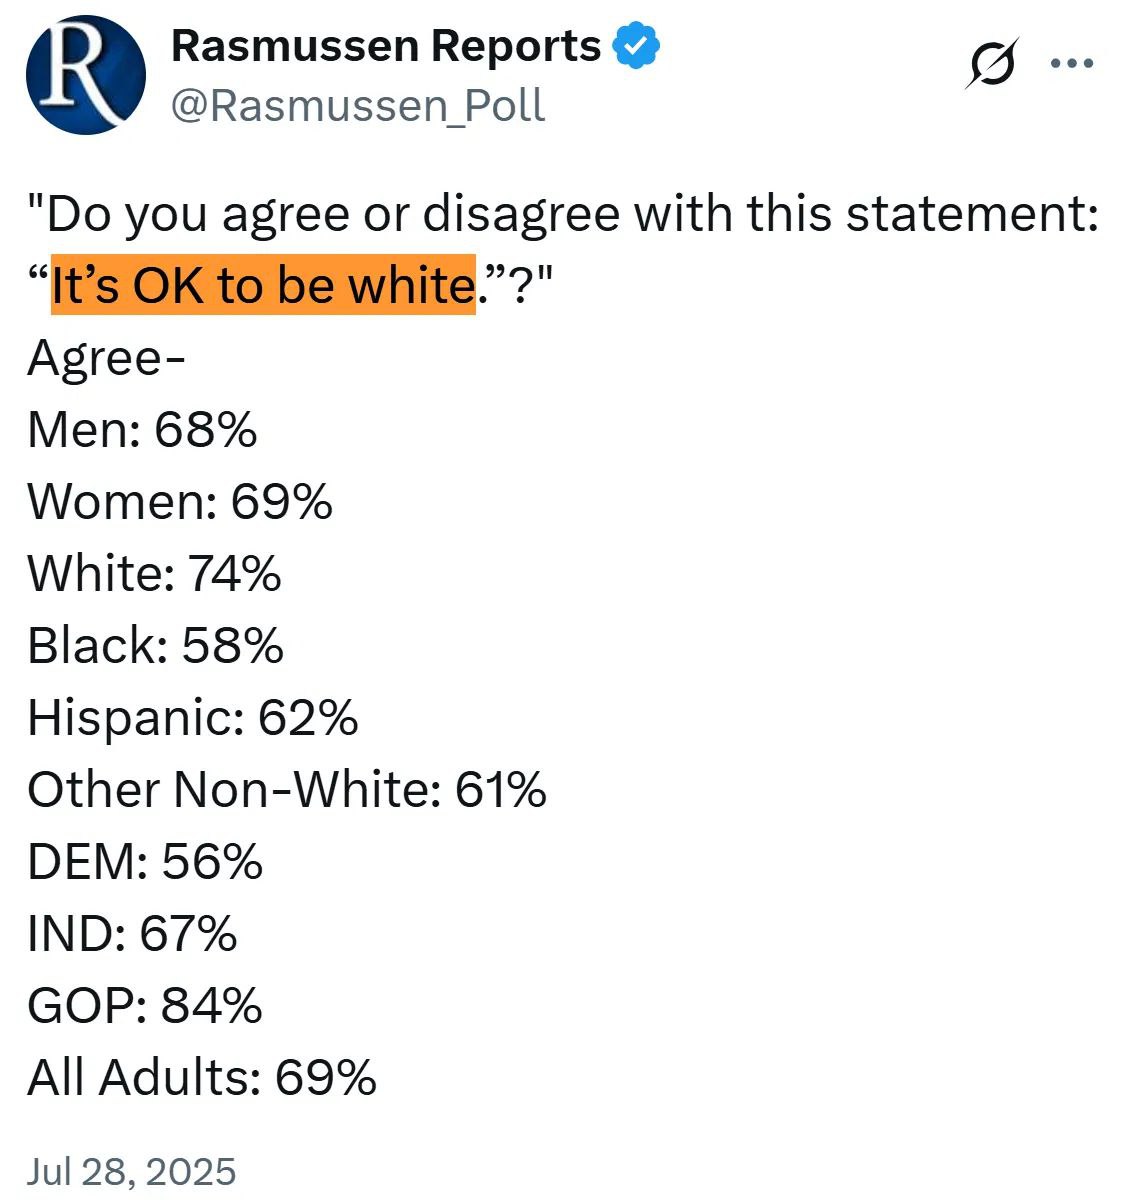Click the "White: 74%" result line

(x=155, y=574)
